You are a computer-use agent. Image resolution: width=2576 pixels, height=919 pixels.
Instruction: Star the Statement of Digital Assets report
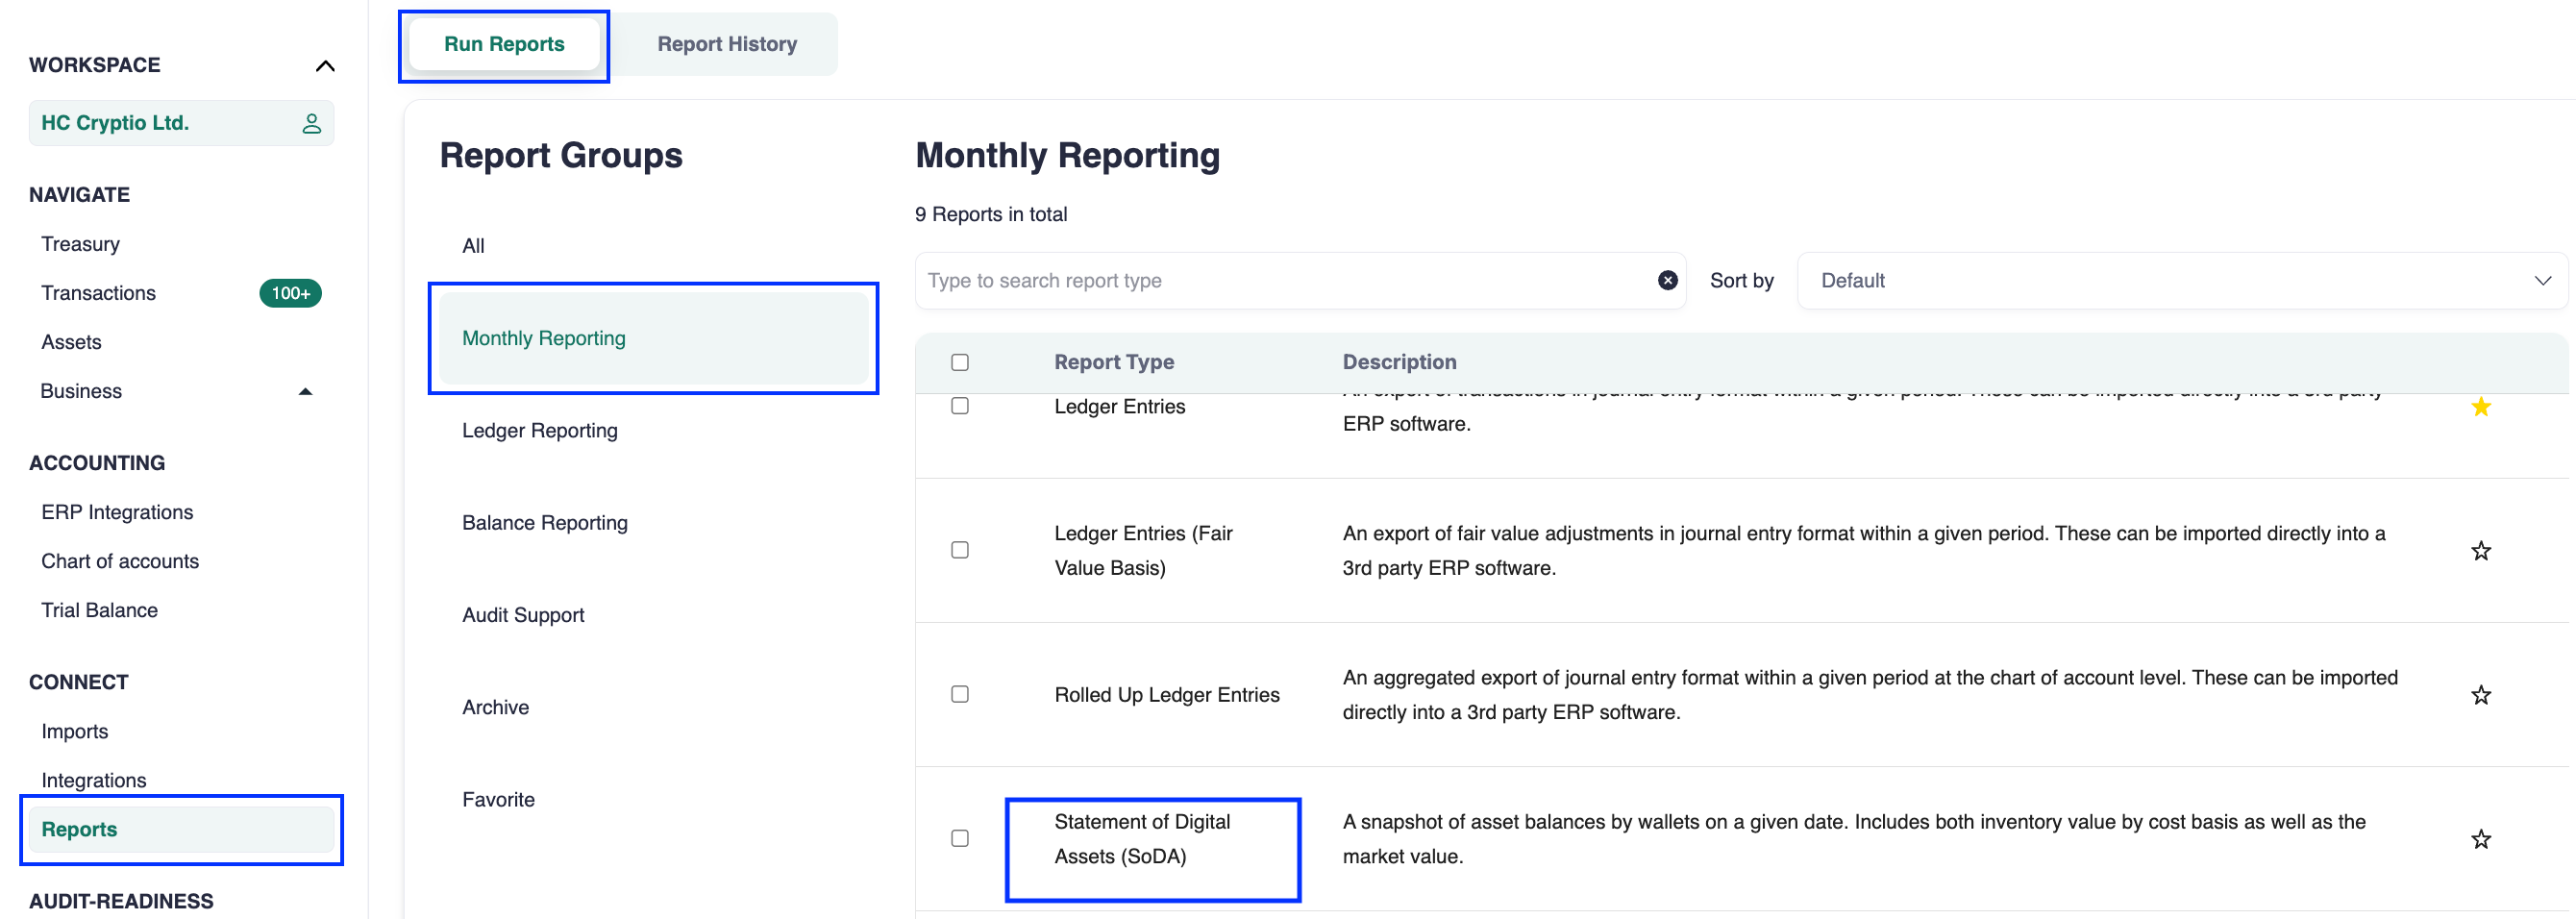[2480, 839]
